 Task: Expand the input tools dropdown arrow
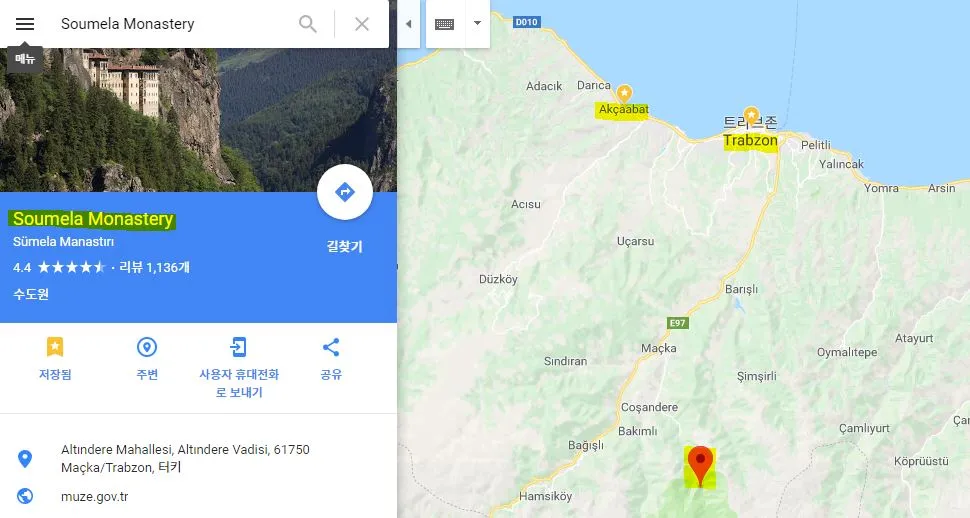coord(477,24)
